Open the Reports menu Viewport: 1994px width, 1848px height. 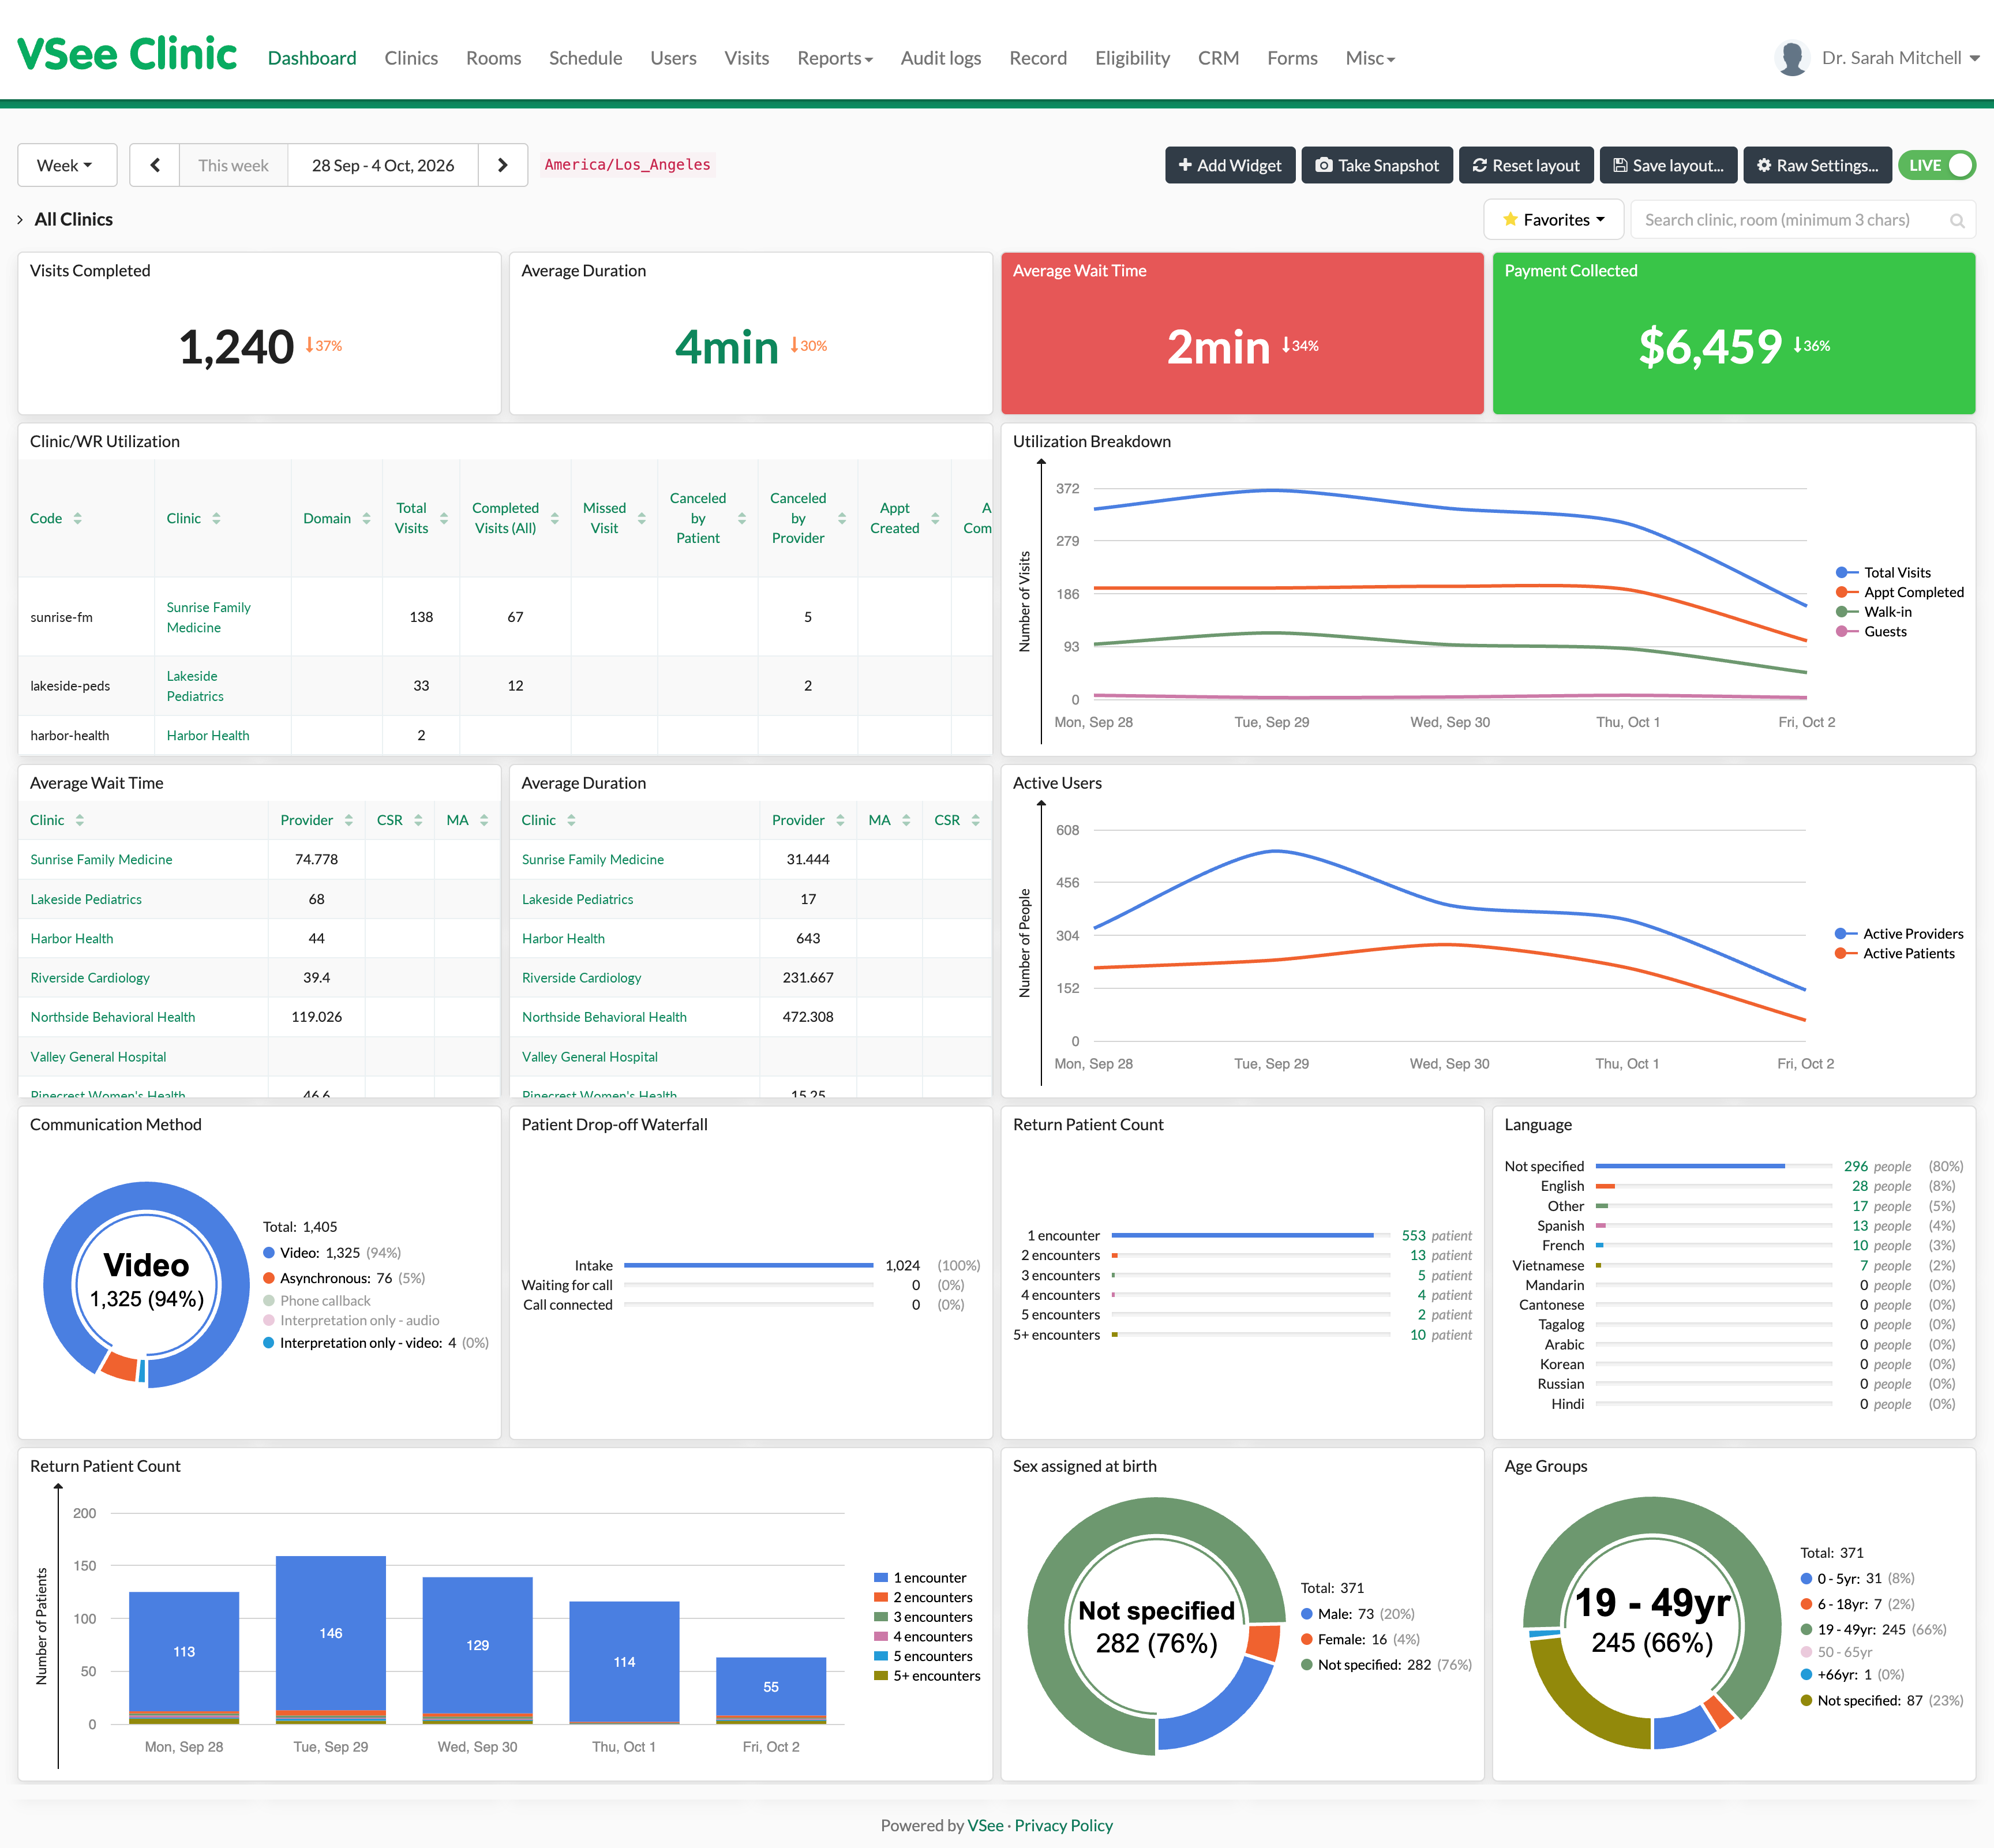click(x=834, y=58)
